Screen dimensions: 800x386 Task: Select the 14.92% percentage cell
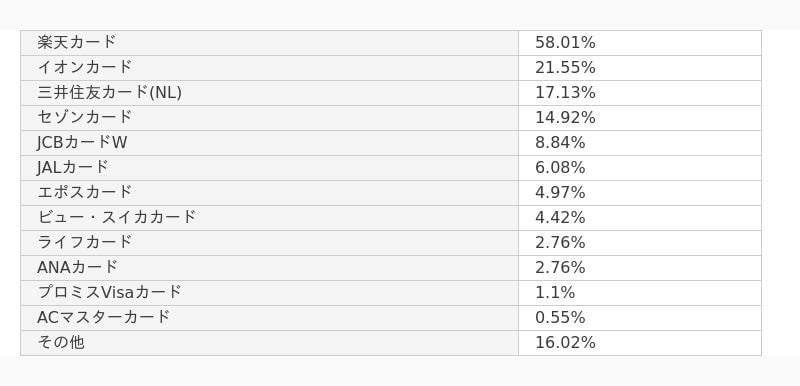point(640,118)
